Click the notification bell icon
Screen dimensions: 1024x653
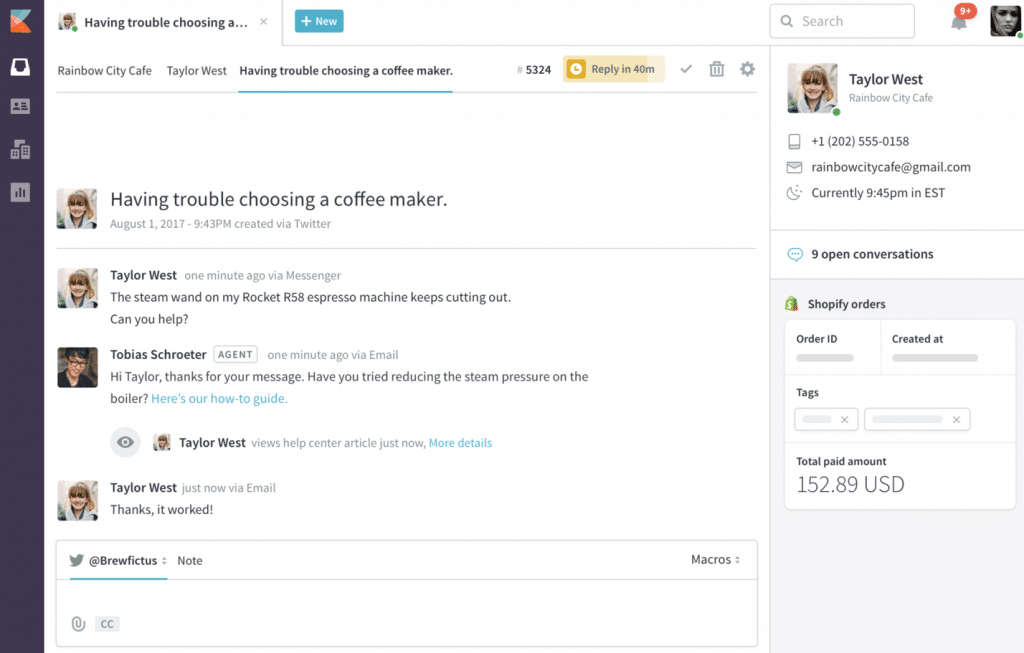pyautogui.click(x=959, y=21)
